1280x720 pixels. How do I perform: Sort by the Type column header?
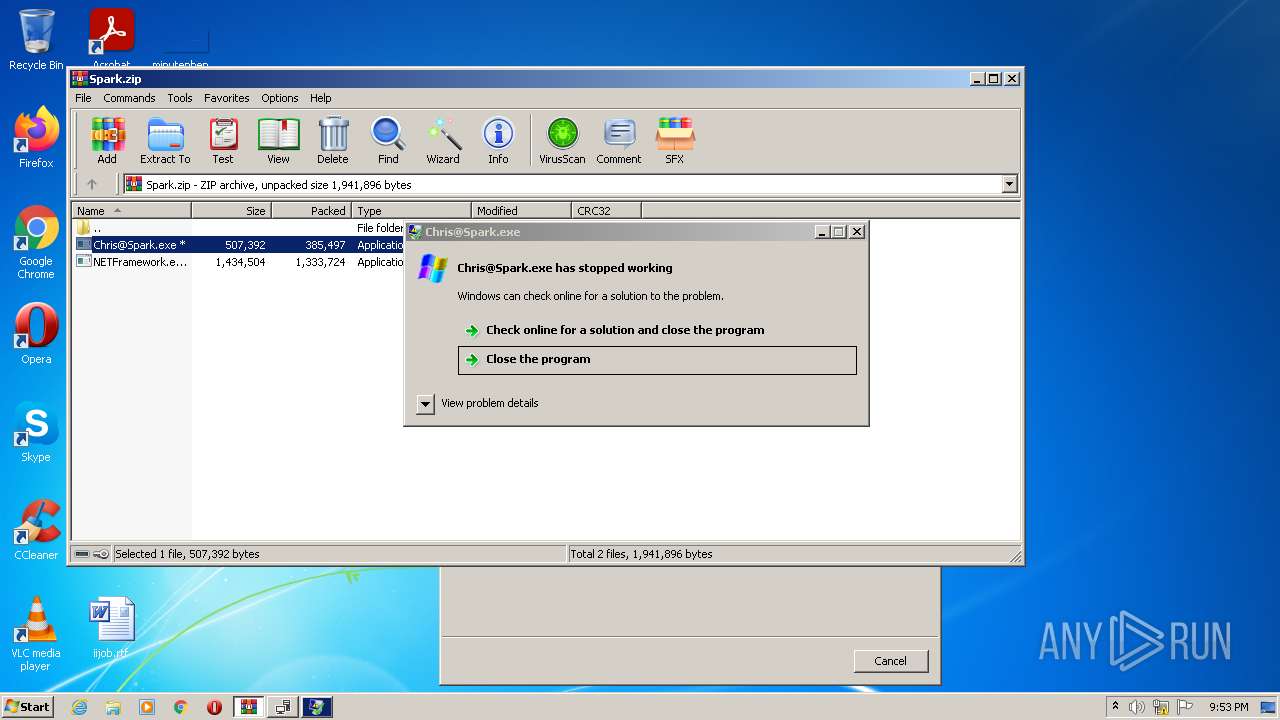[411, 211]
